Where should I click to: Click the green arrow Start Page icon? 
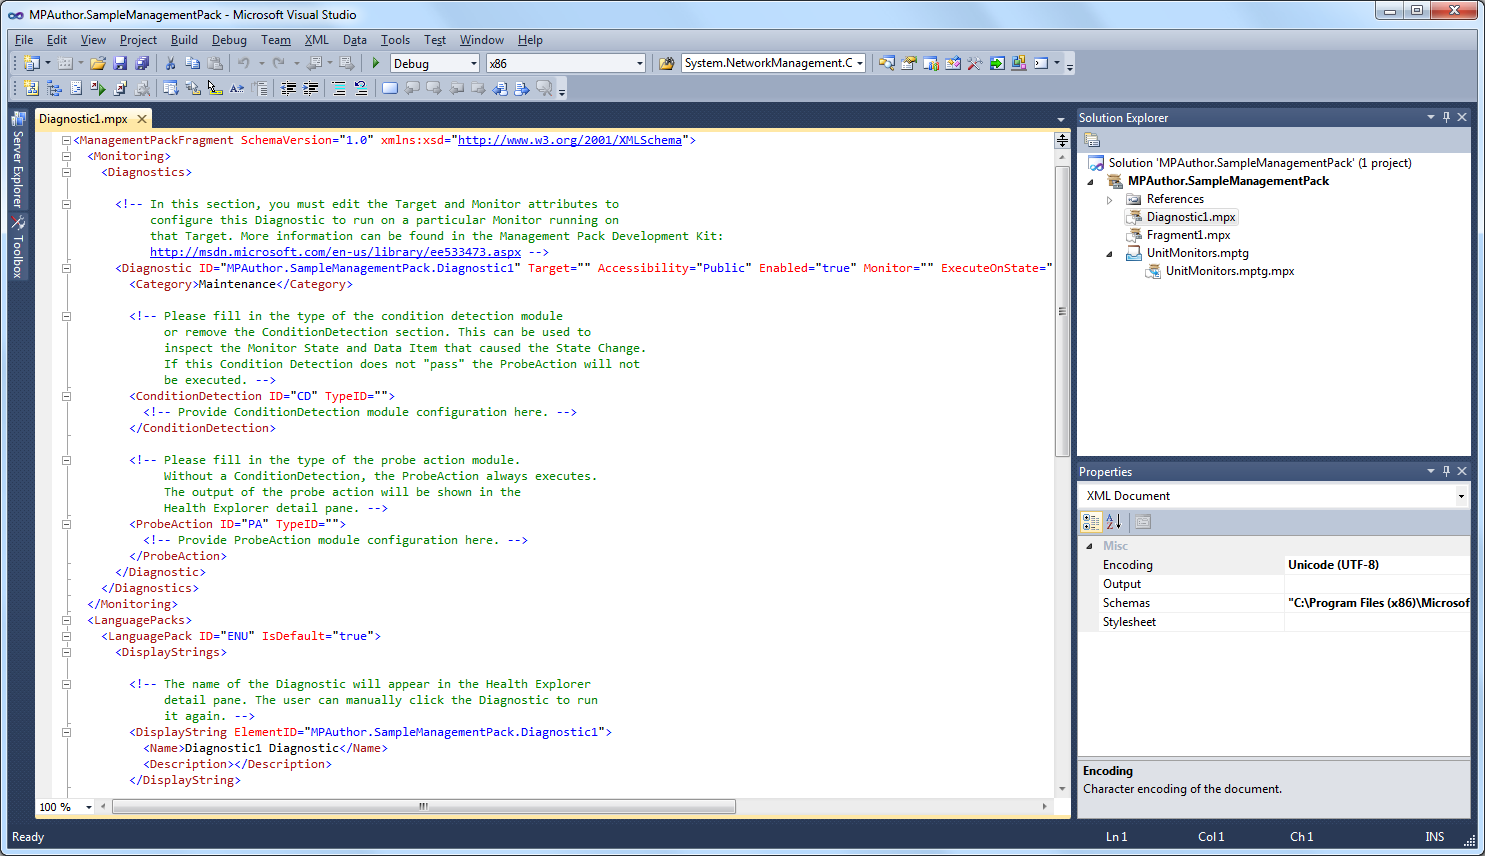pos(997,63)
